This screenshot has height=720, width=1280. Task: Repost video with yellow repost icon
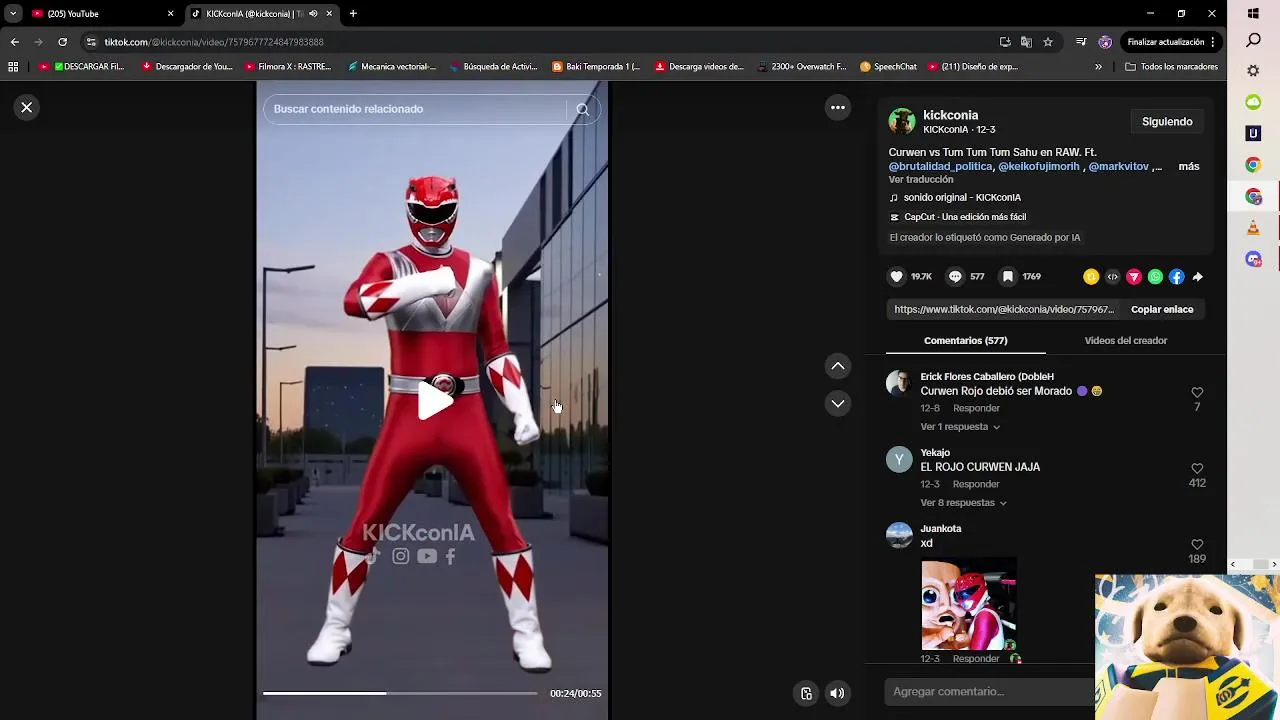pyautogui.click(x=1091, y=277)
